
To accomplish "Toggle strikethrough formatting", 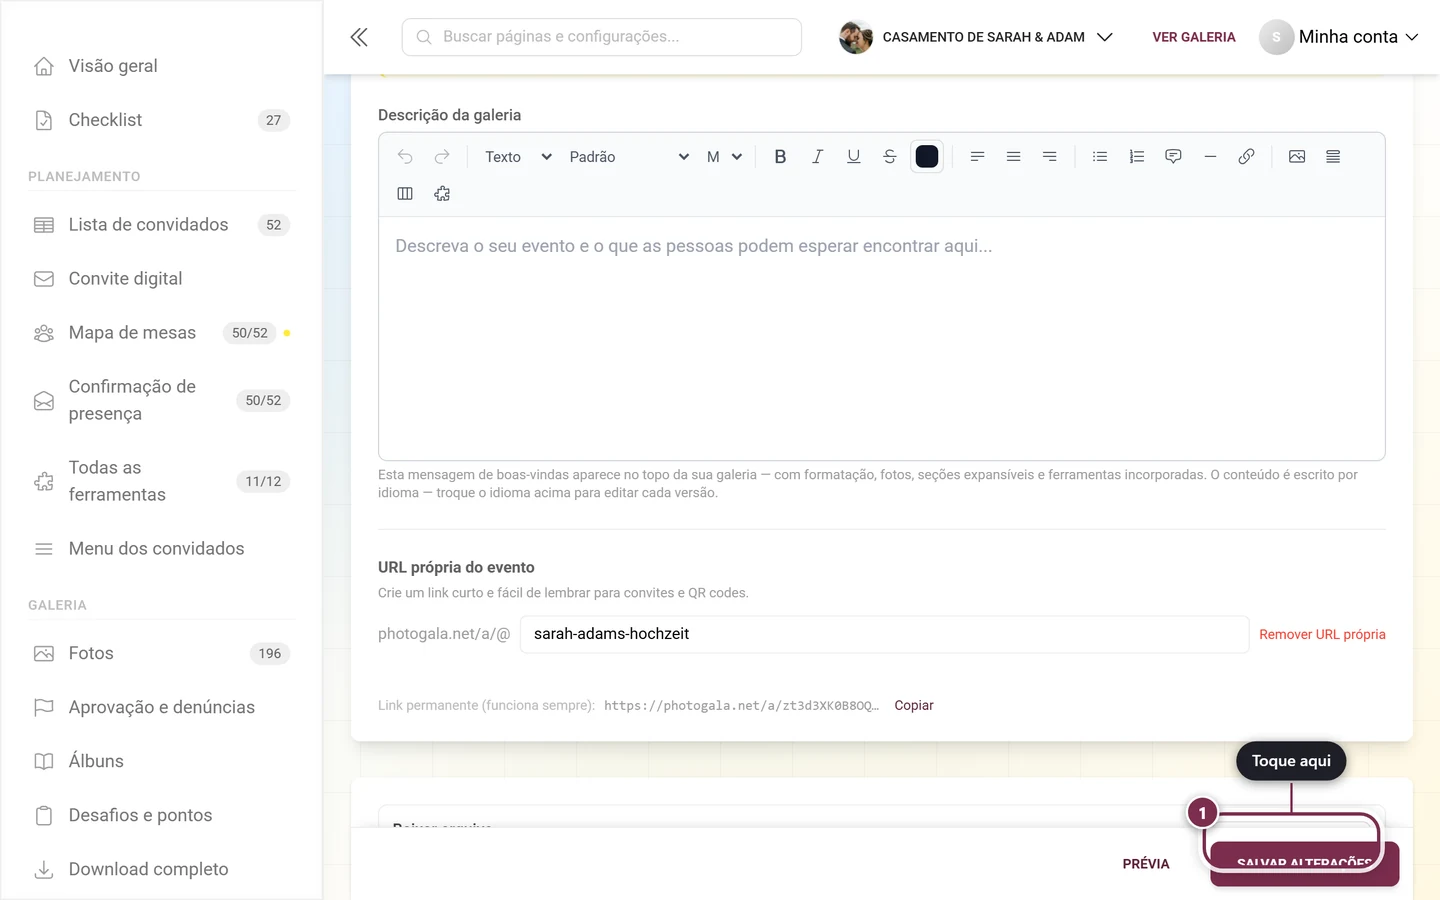I will [889, 157].
